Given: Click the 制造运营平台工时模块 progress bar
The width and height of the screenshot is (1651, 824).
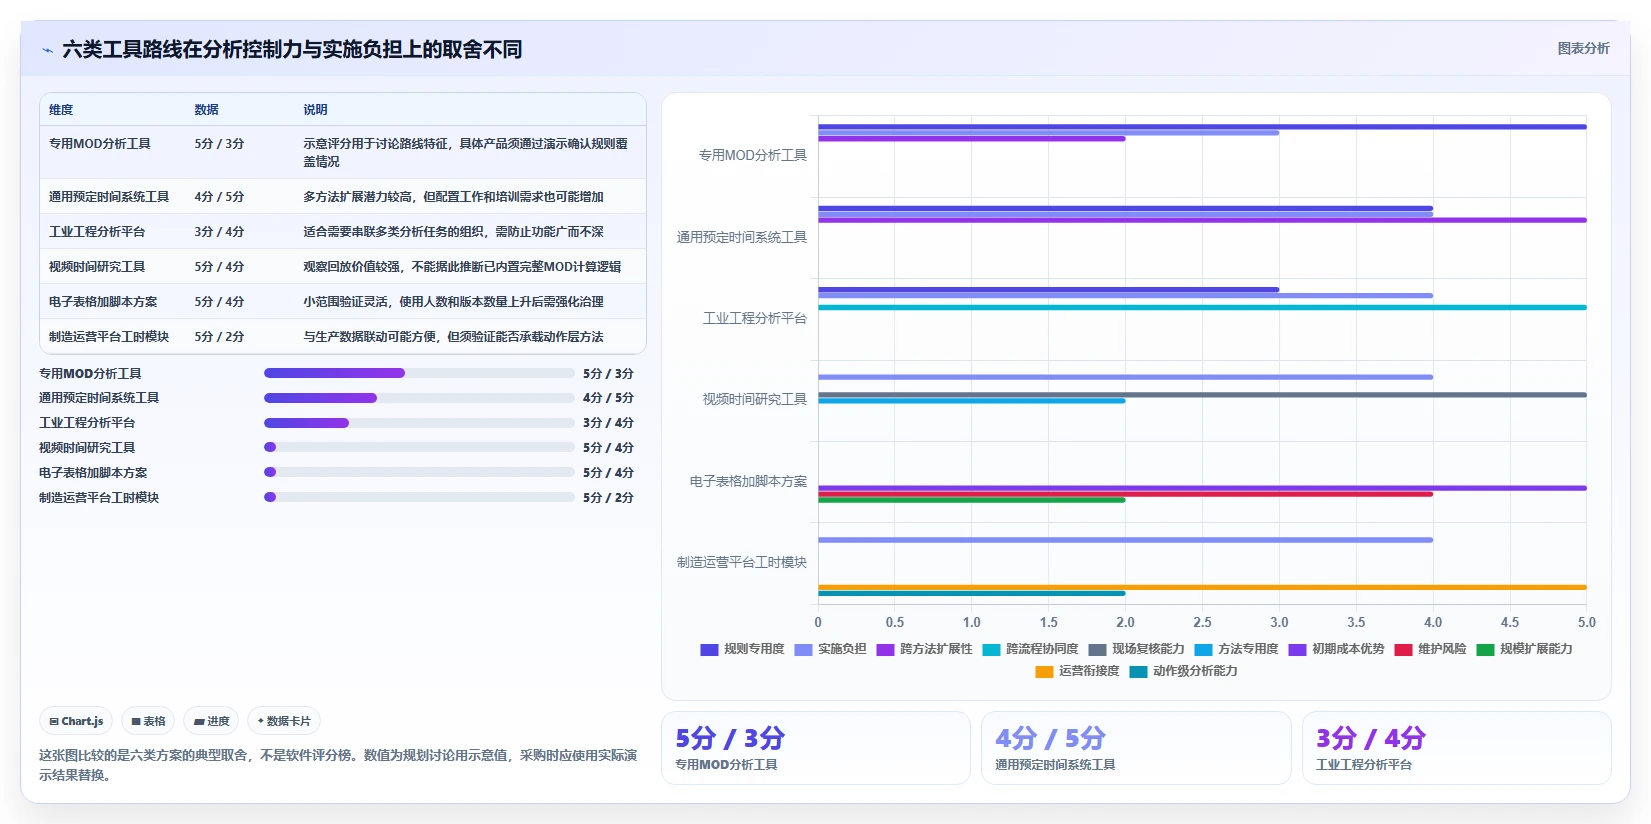Looking at the screenshot, I should 419,497.
